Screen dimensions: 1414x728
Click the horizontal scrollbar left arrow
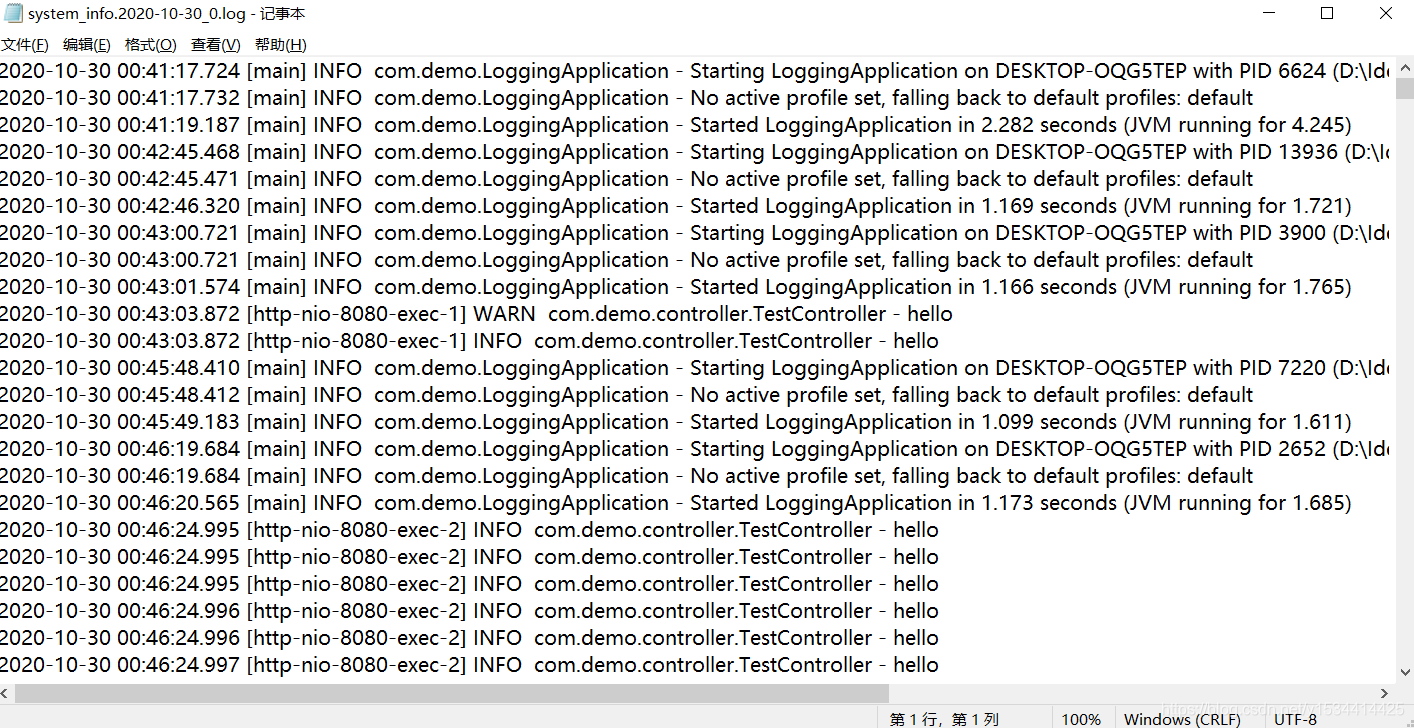coord(7,693)
